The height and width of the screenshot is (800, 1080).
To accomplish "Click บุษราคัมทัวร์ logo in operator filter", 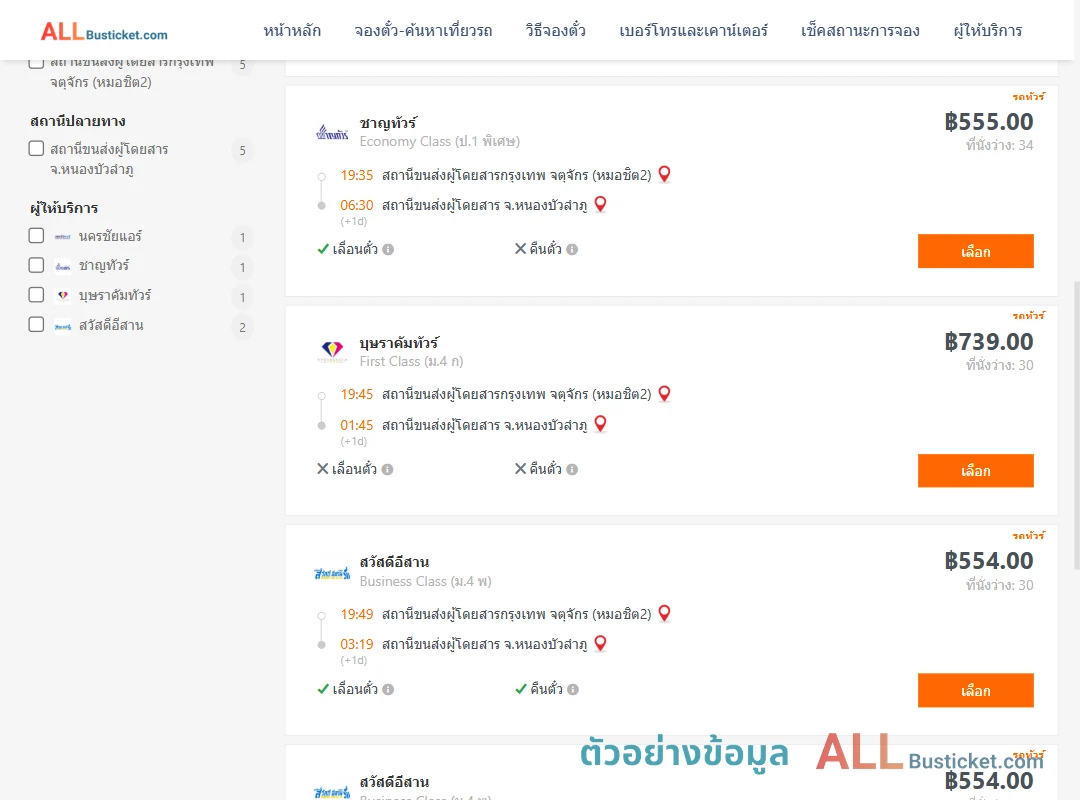I will 63,296.
